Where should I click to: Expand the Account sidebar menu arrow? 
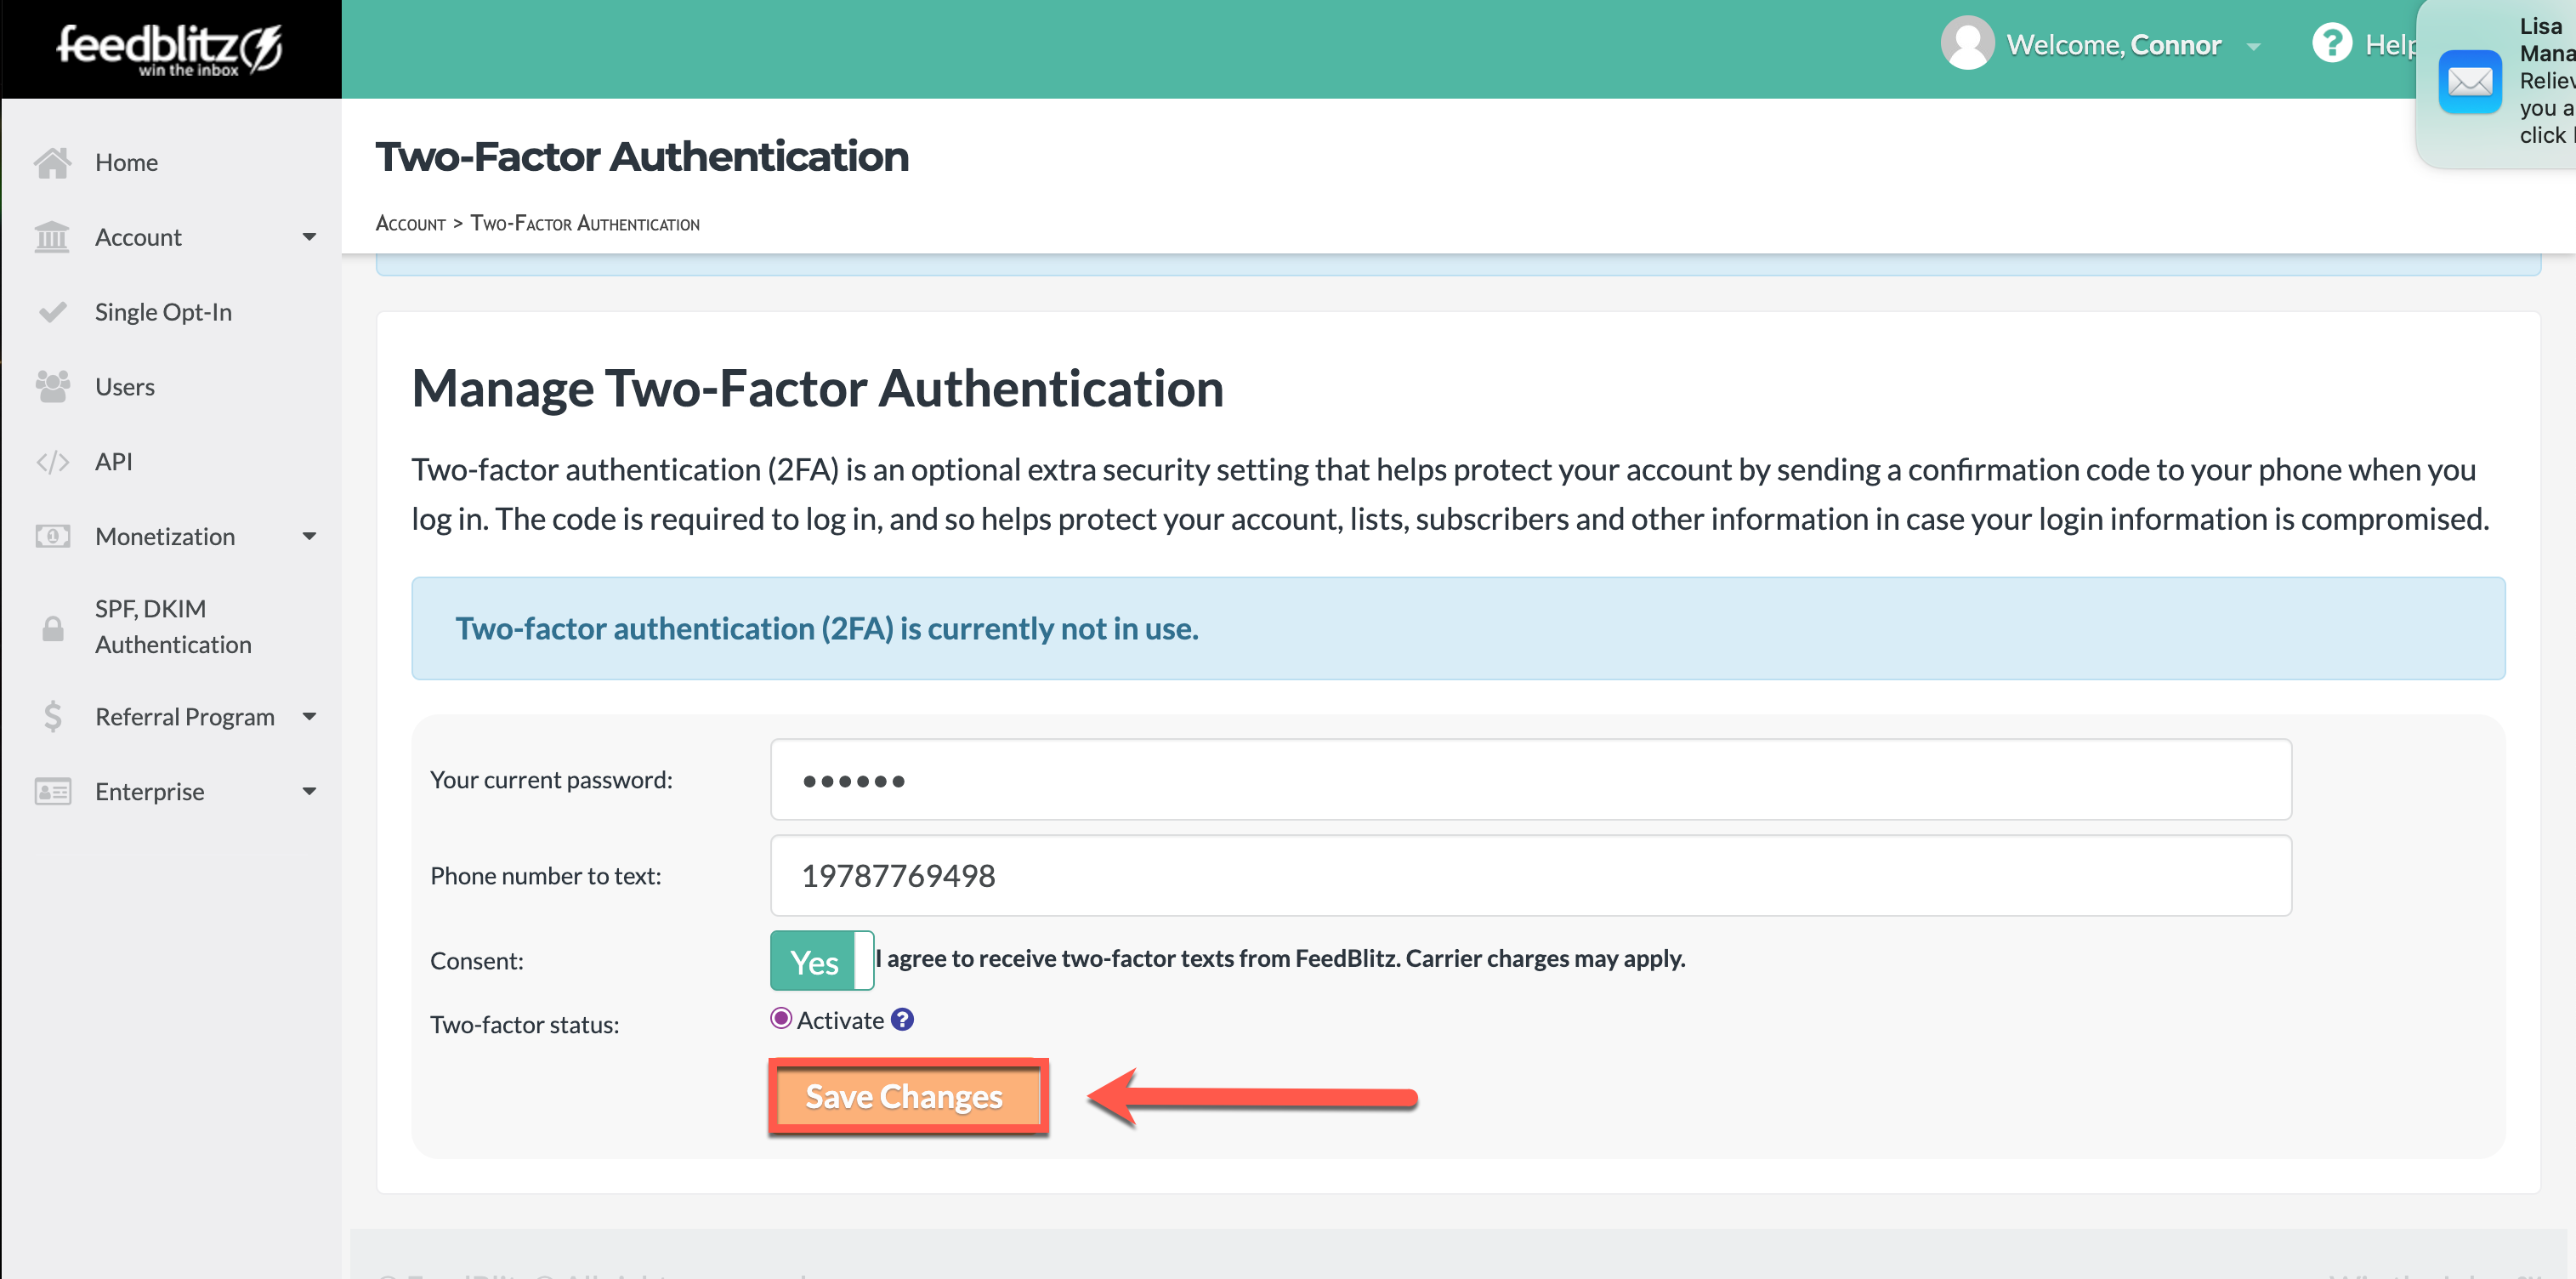[x=309, y=237]
